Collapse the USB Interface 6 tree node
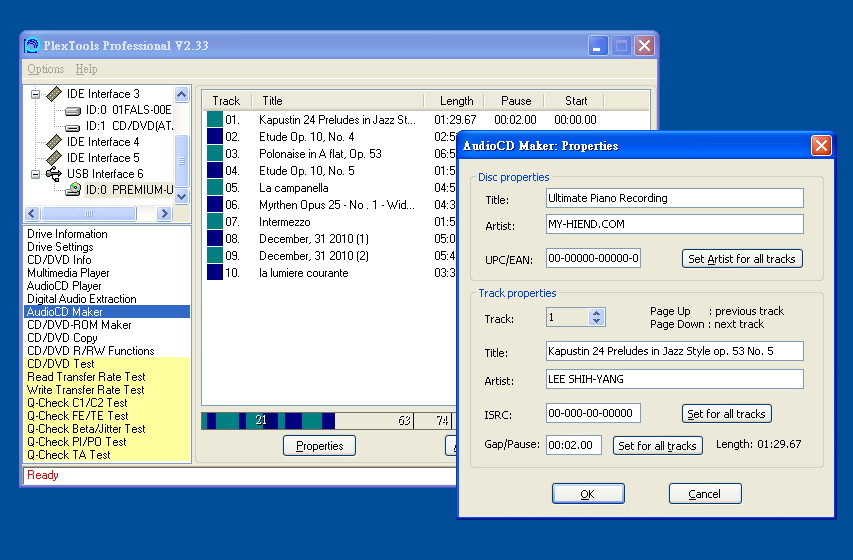853x560 pixels. 35,174
